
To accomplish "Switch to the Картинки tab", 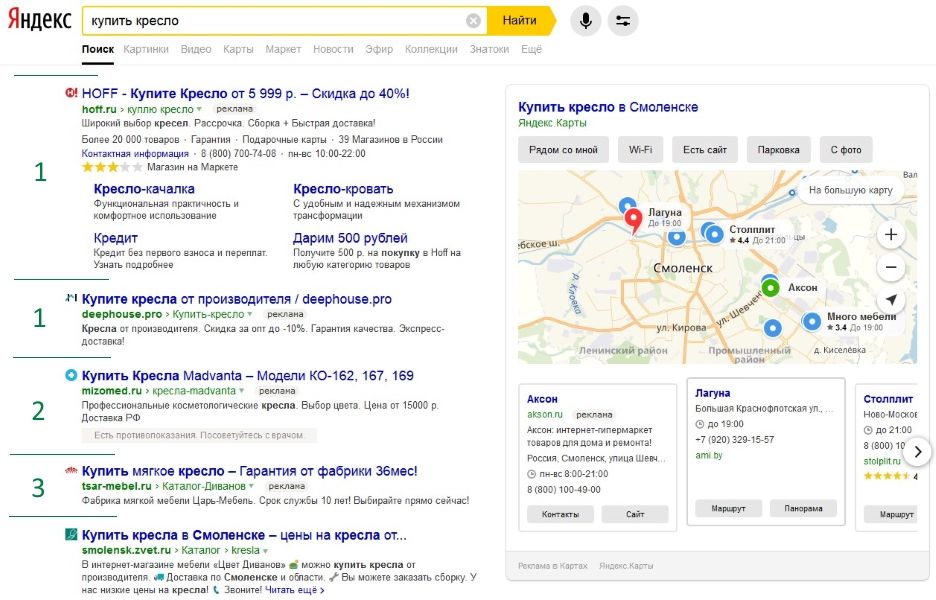I will 146,49.
